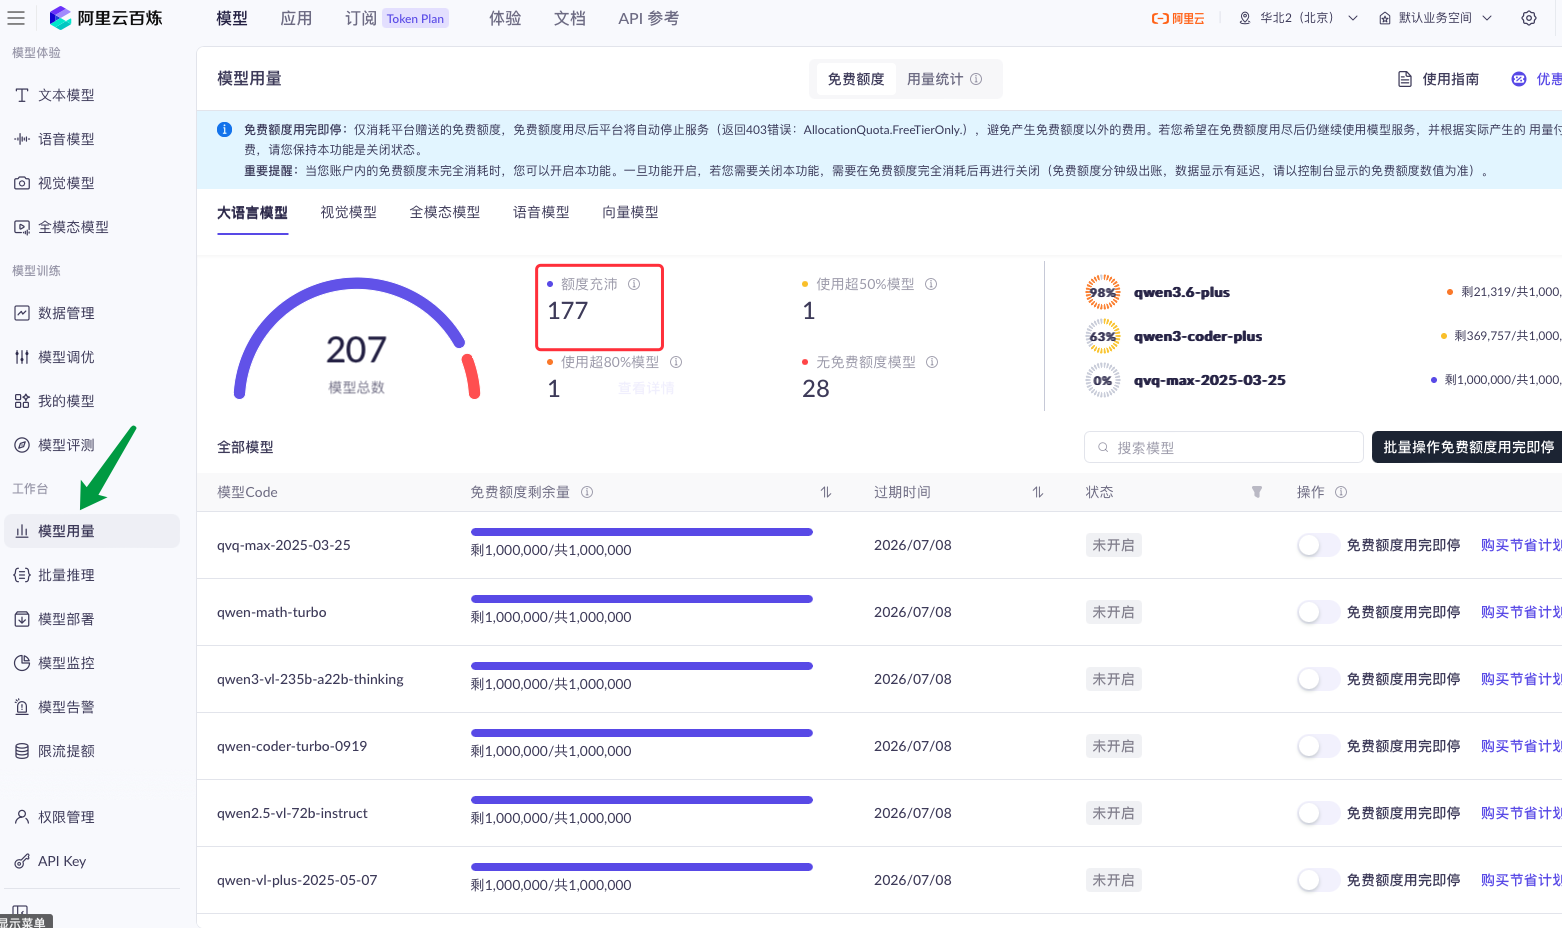Viewport: 1562px width, 928px height.
Task: Open 文档 top menu
Action: 570,18
